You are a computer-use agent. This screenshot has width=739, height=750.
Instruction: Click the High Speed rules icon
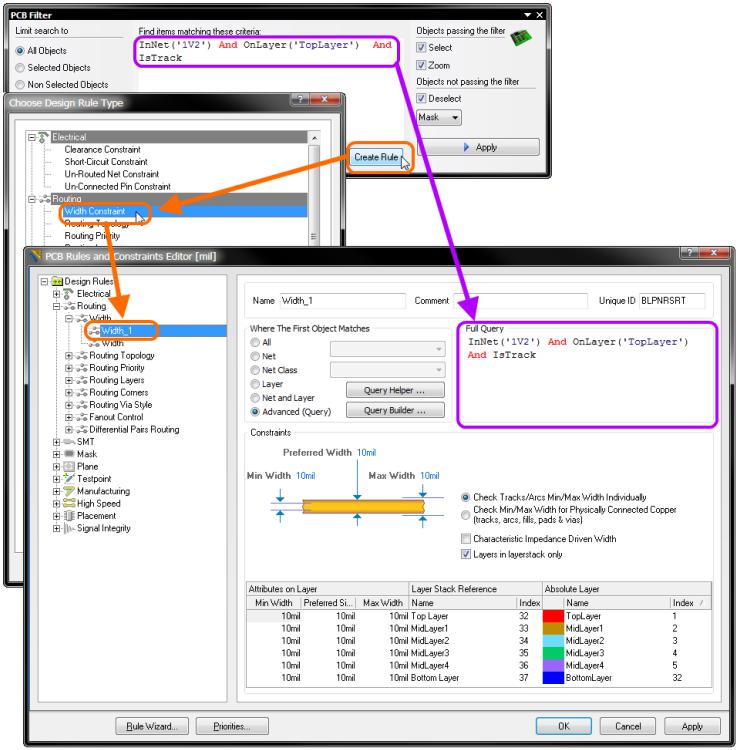click(69, 503)
